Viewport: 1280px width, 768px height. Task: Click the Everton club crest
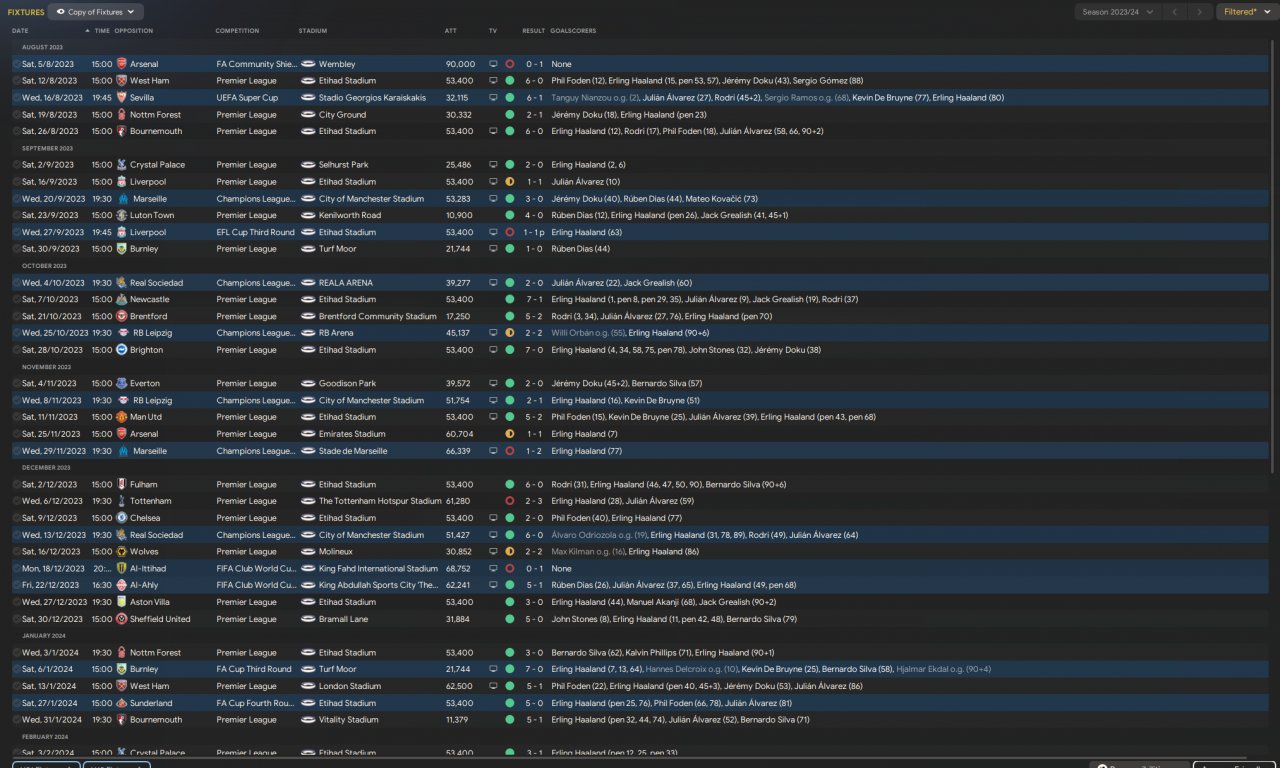[x=121, y=383]
